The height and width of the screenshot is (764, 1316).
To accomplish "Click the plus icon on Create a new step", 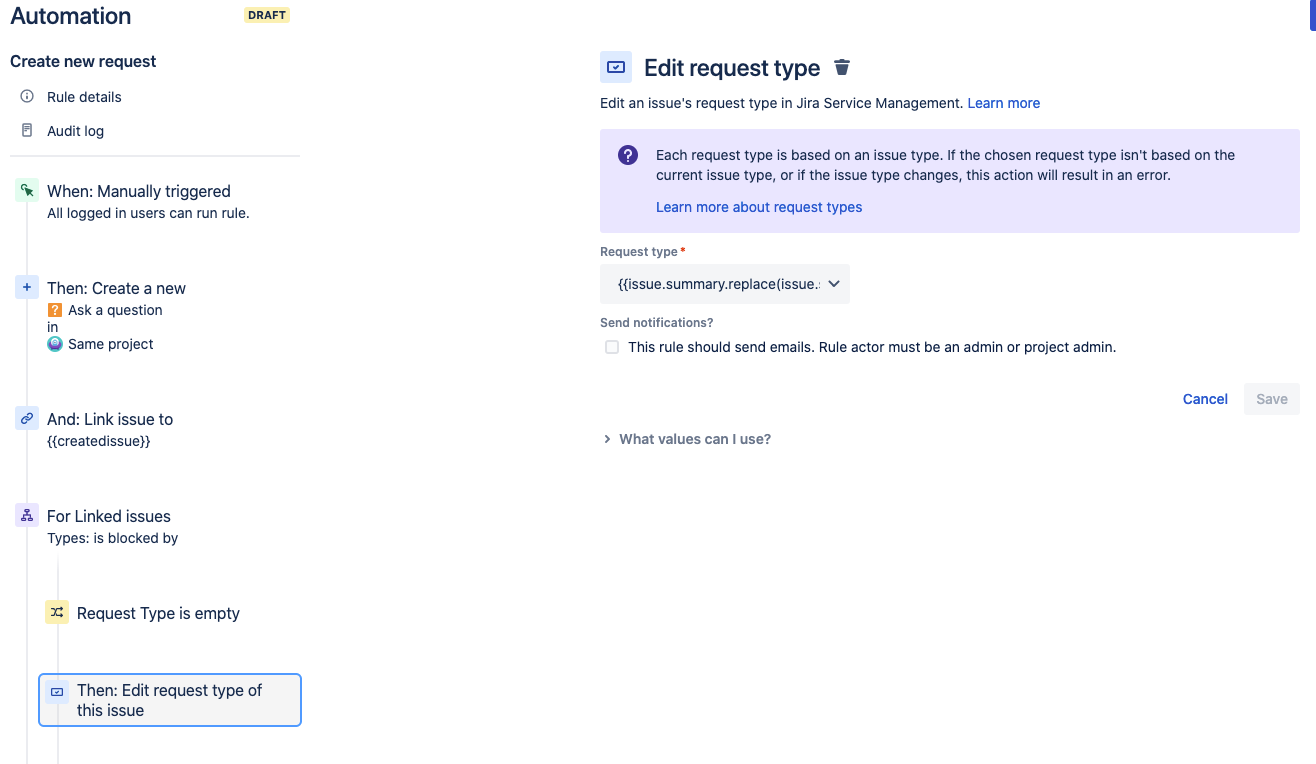I will tap(26, 286).
